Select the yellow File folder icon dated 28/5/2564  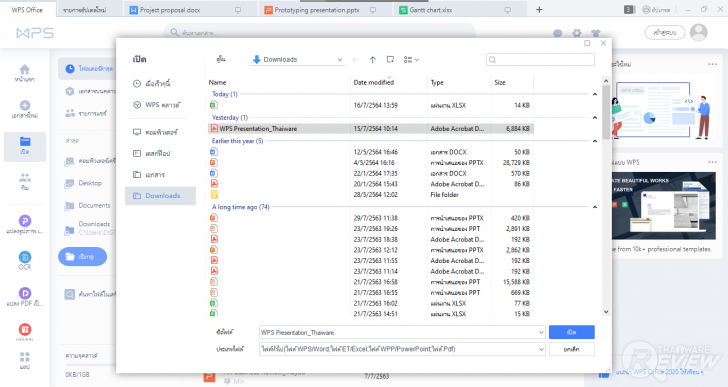pyautogui.click(x=214, y=194)
